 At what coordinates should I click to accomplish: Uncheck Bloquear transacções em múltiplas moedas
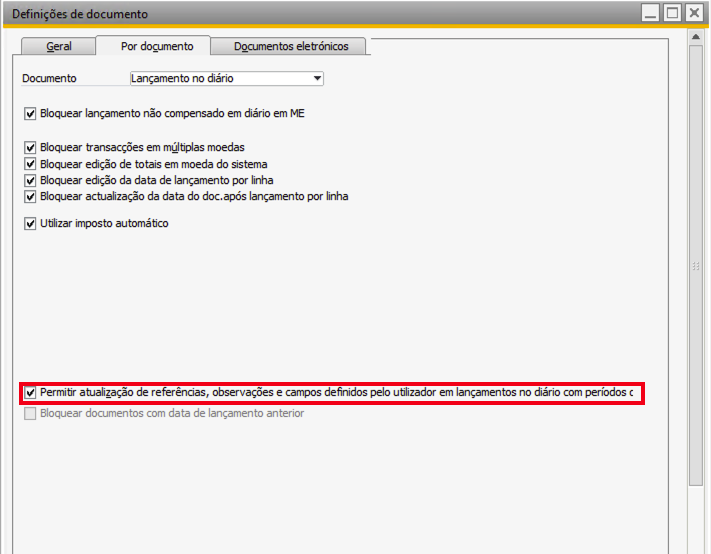click(30, 148)
